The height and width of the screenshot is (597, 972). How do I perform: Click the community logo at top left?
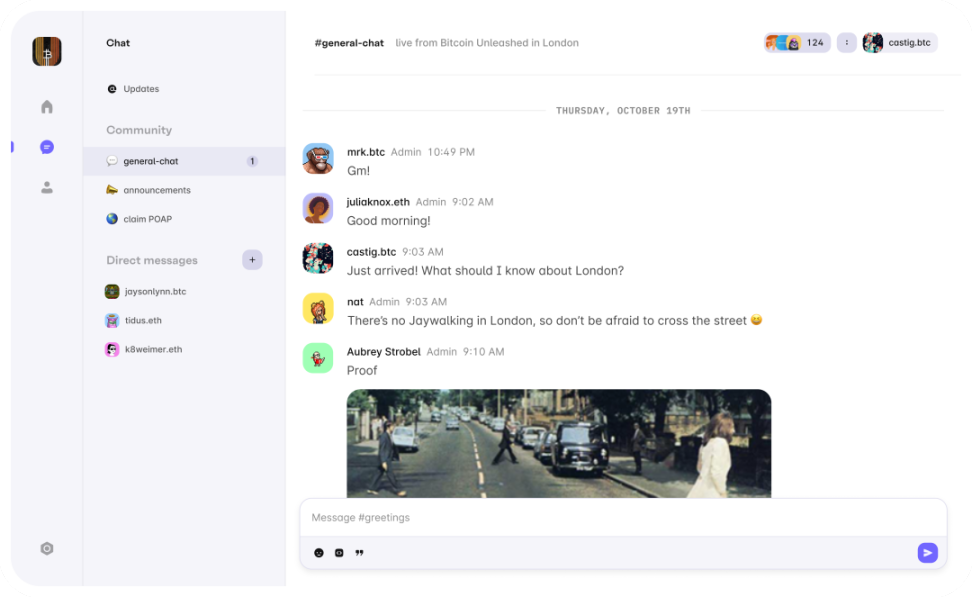point(47,51)
